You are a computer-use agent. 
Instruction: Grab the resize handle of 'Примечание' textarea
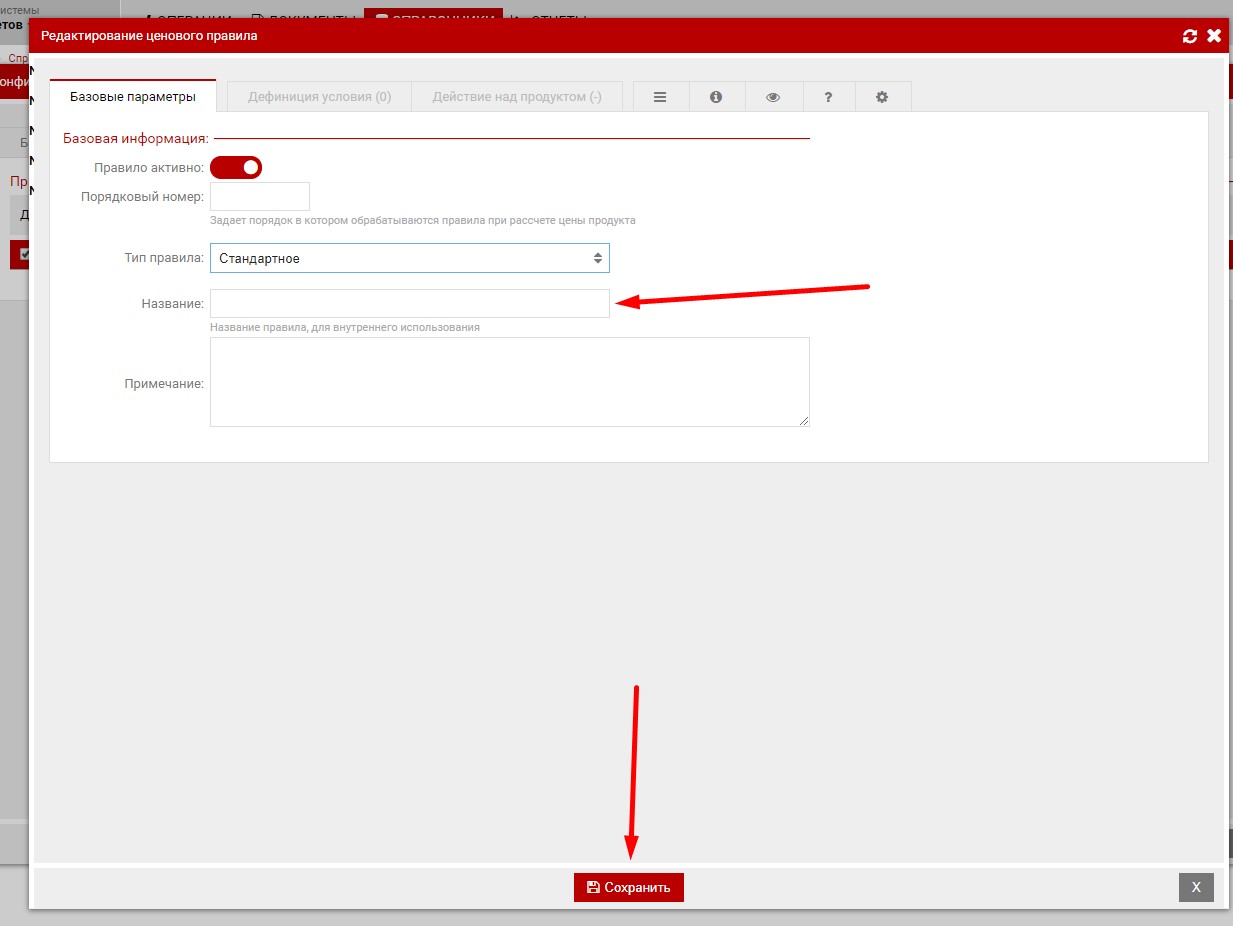[x=803, y=421]
